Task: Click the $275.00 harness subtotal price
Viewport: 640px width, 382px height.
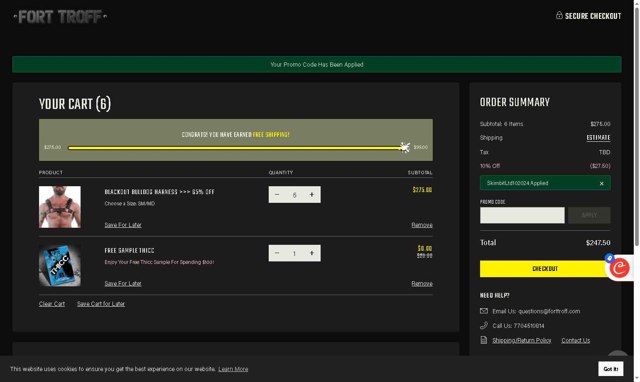Action: coord(422,190)
